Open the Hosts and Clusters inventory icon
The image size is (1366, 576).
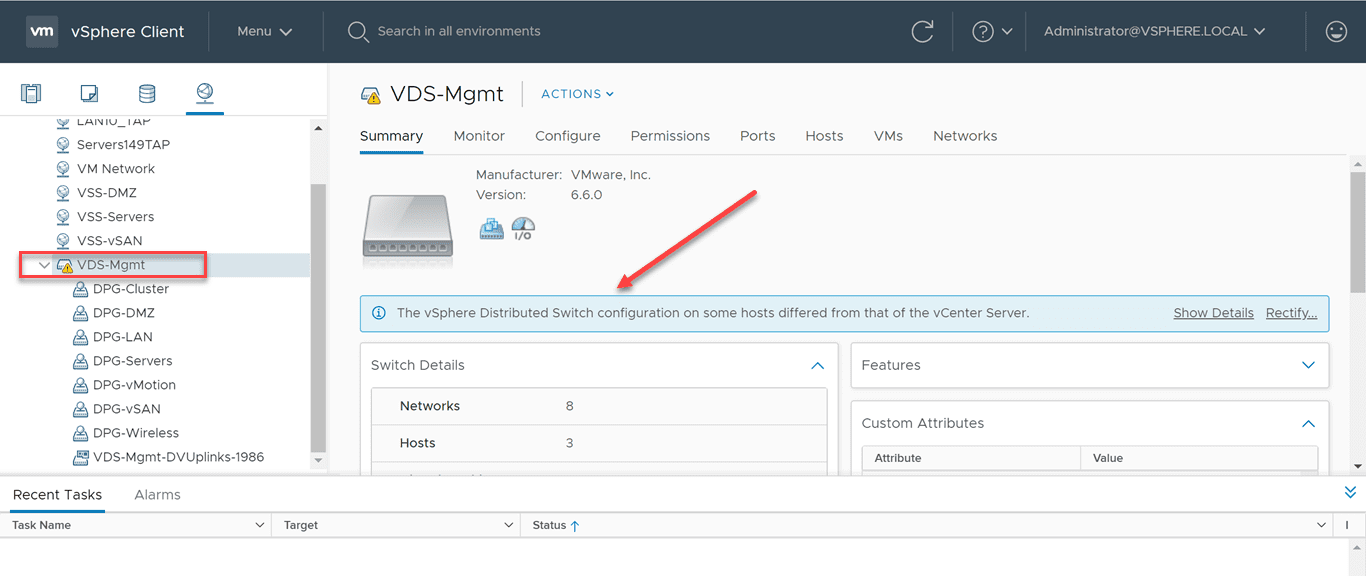point(31,93)
